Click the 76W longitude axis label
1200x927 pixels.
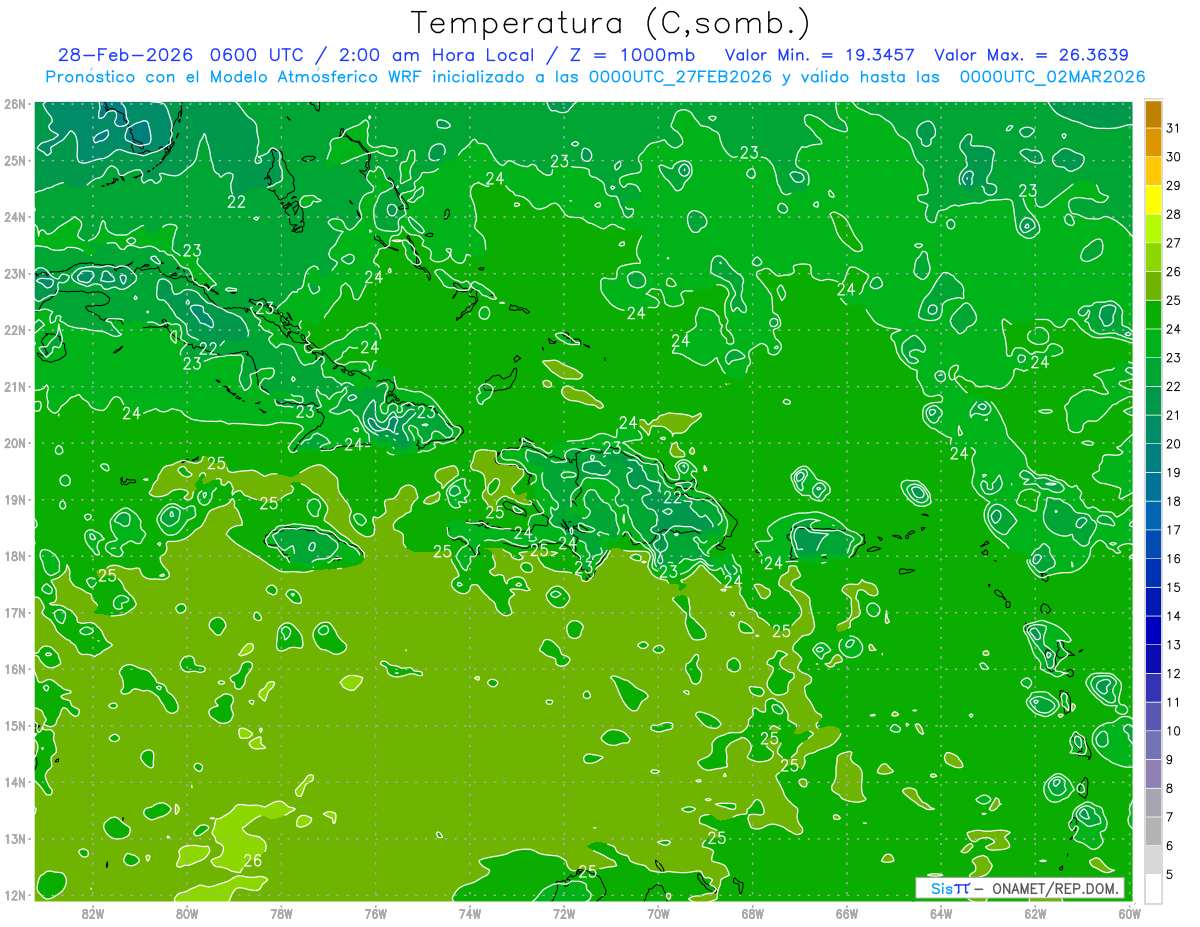(x=375, y=913)
